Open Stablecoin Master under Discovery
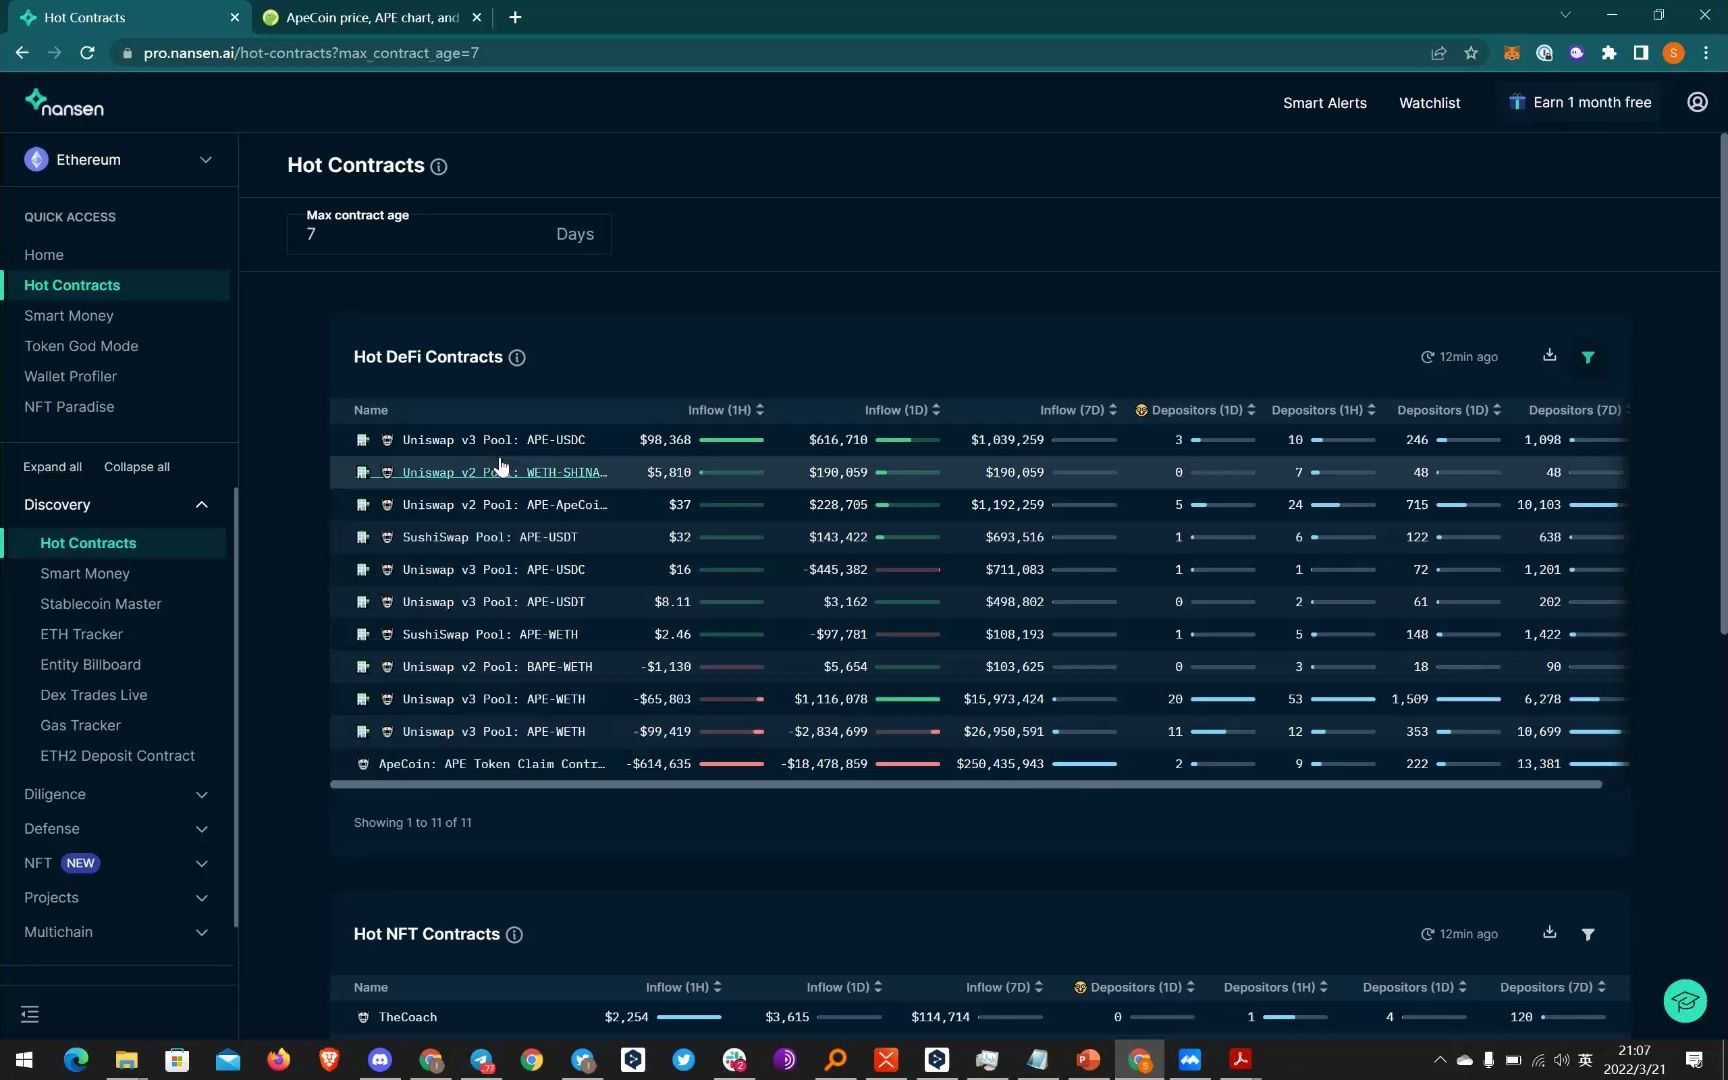The image size is (1728, 1080). point(100,604)
